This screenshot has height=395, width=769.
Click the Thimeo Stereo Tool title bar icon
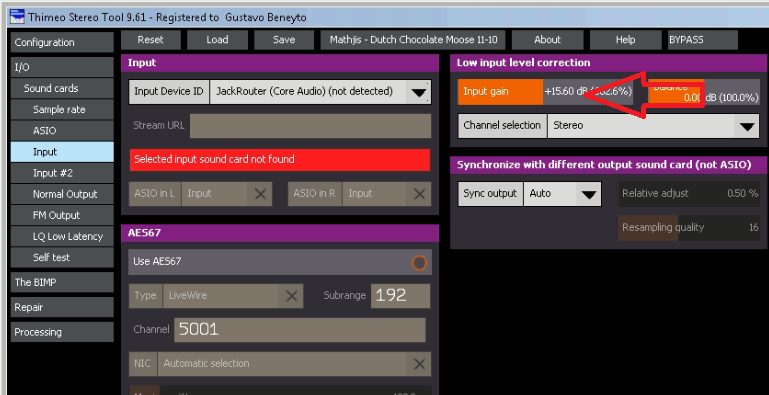click(x=17, y=17)
